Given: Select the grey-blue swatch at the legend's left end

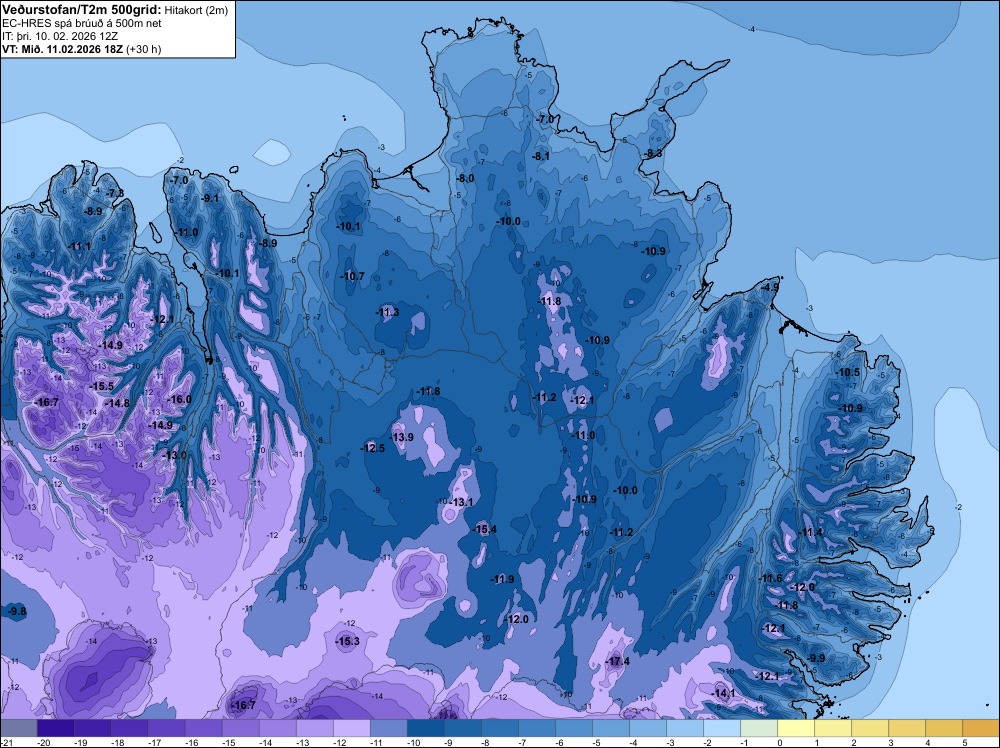Looking at the screenshot, I should (19, 728).
